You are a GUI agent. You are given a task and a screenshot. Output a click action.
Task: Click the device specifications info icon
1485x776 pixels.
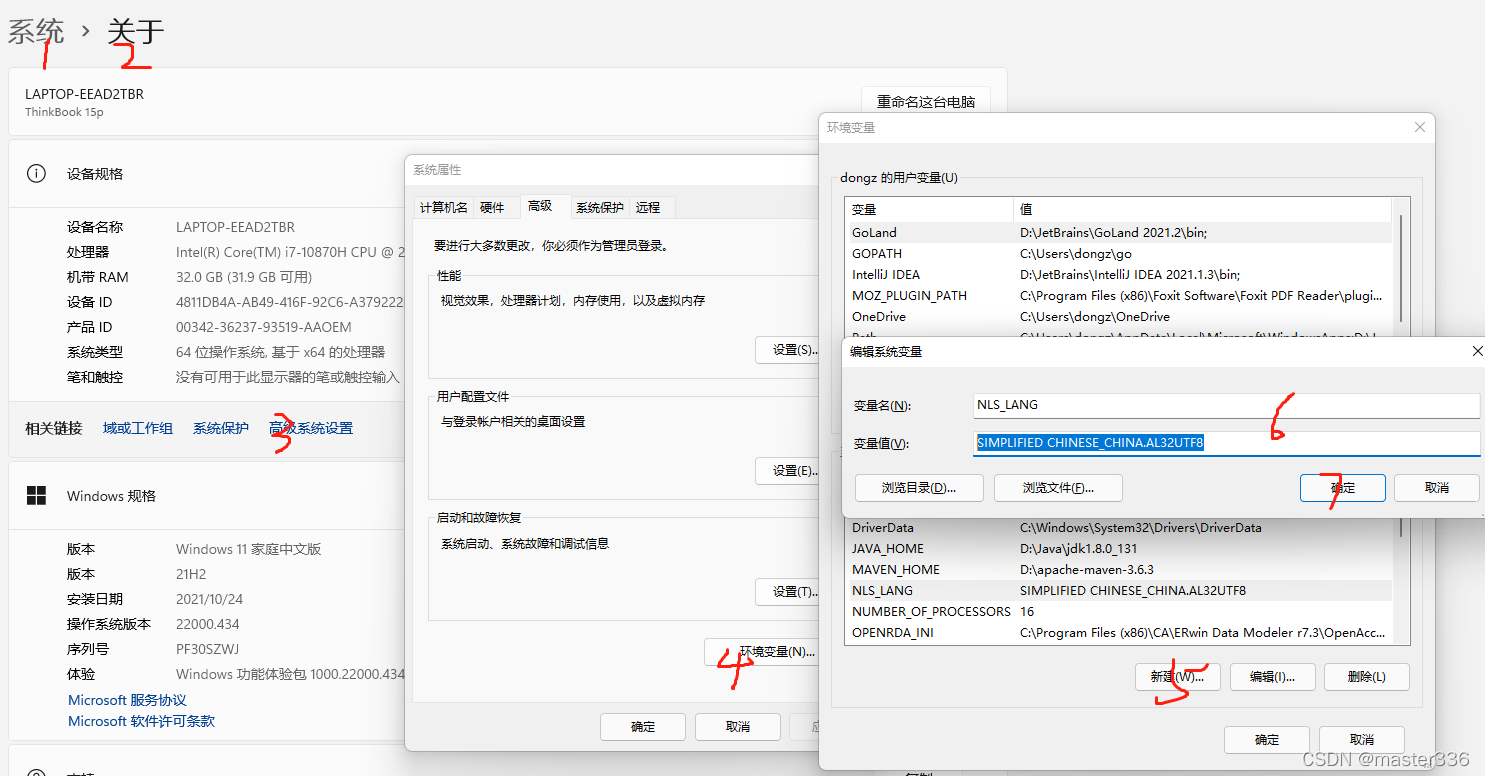(36, 173)
